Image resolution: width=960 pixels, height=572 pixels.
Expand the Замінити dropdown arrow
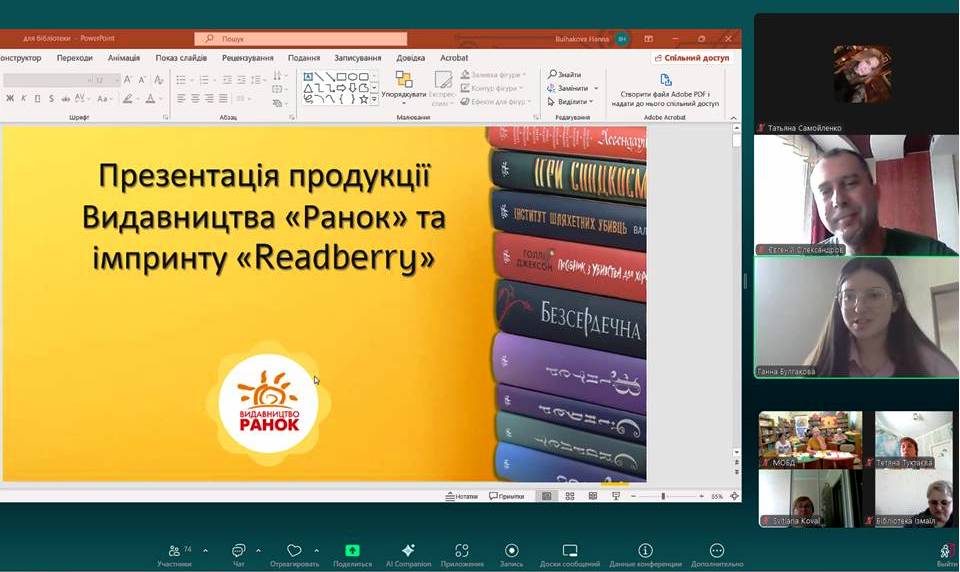594,88
